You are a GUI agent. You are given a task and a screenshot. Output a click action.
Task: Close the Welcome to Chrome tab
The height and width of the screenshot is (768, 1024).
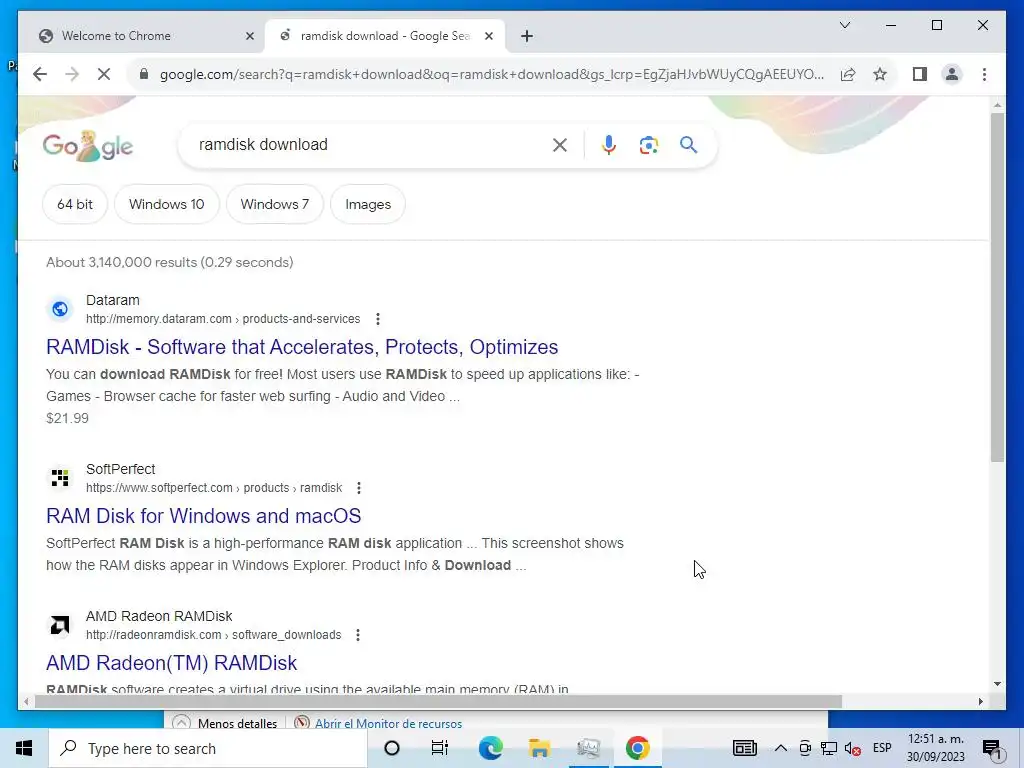click(x=249, y=36)
